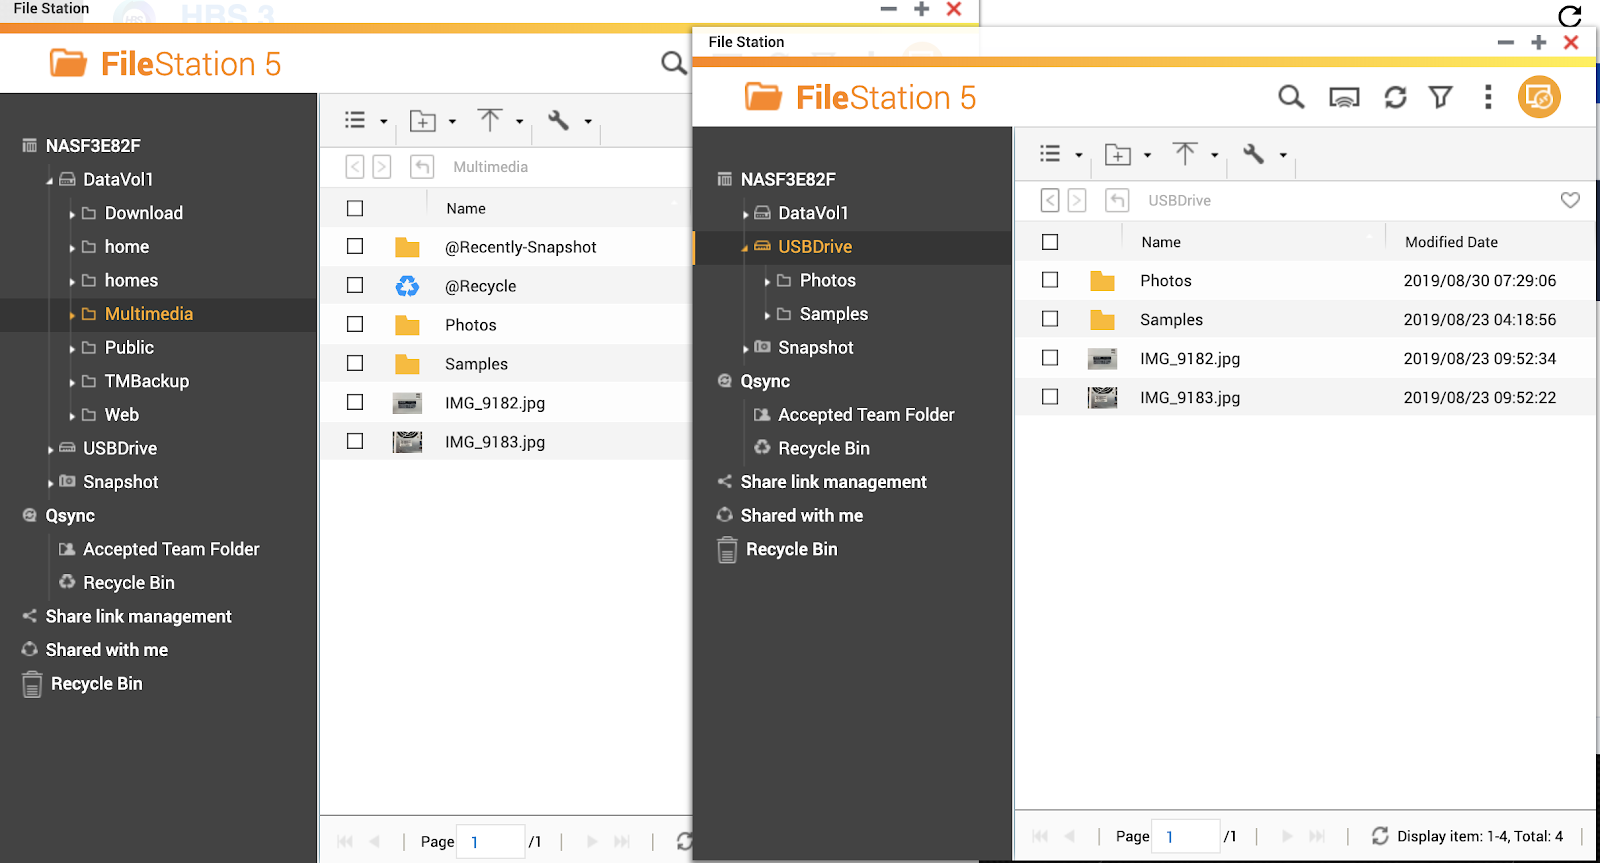
Task: Click create folder icon in back window
Action: pyautogui.click(x=423, y=121)
